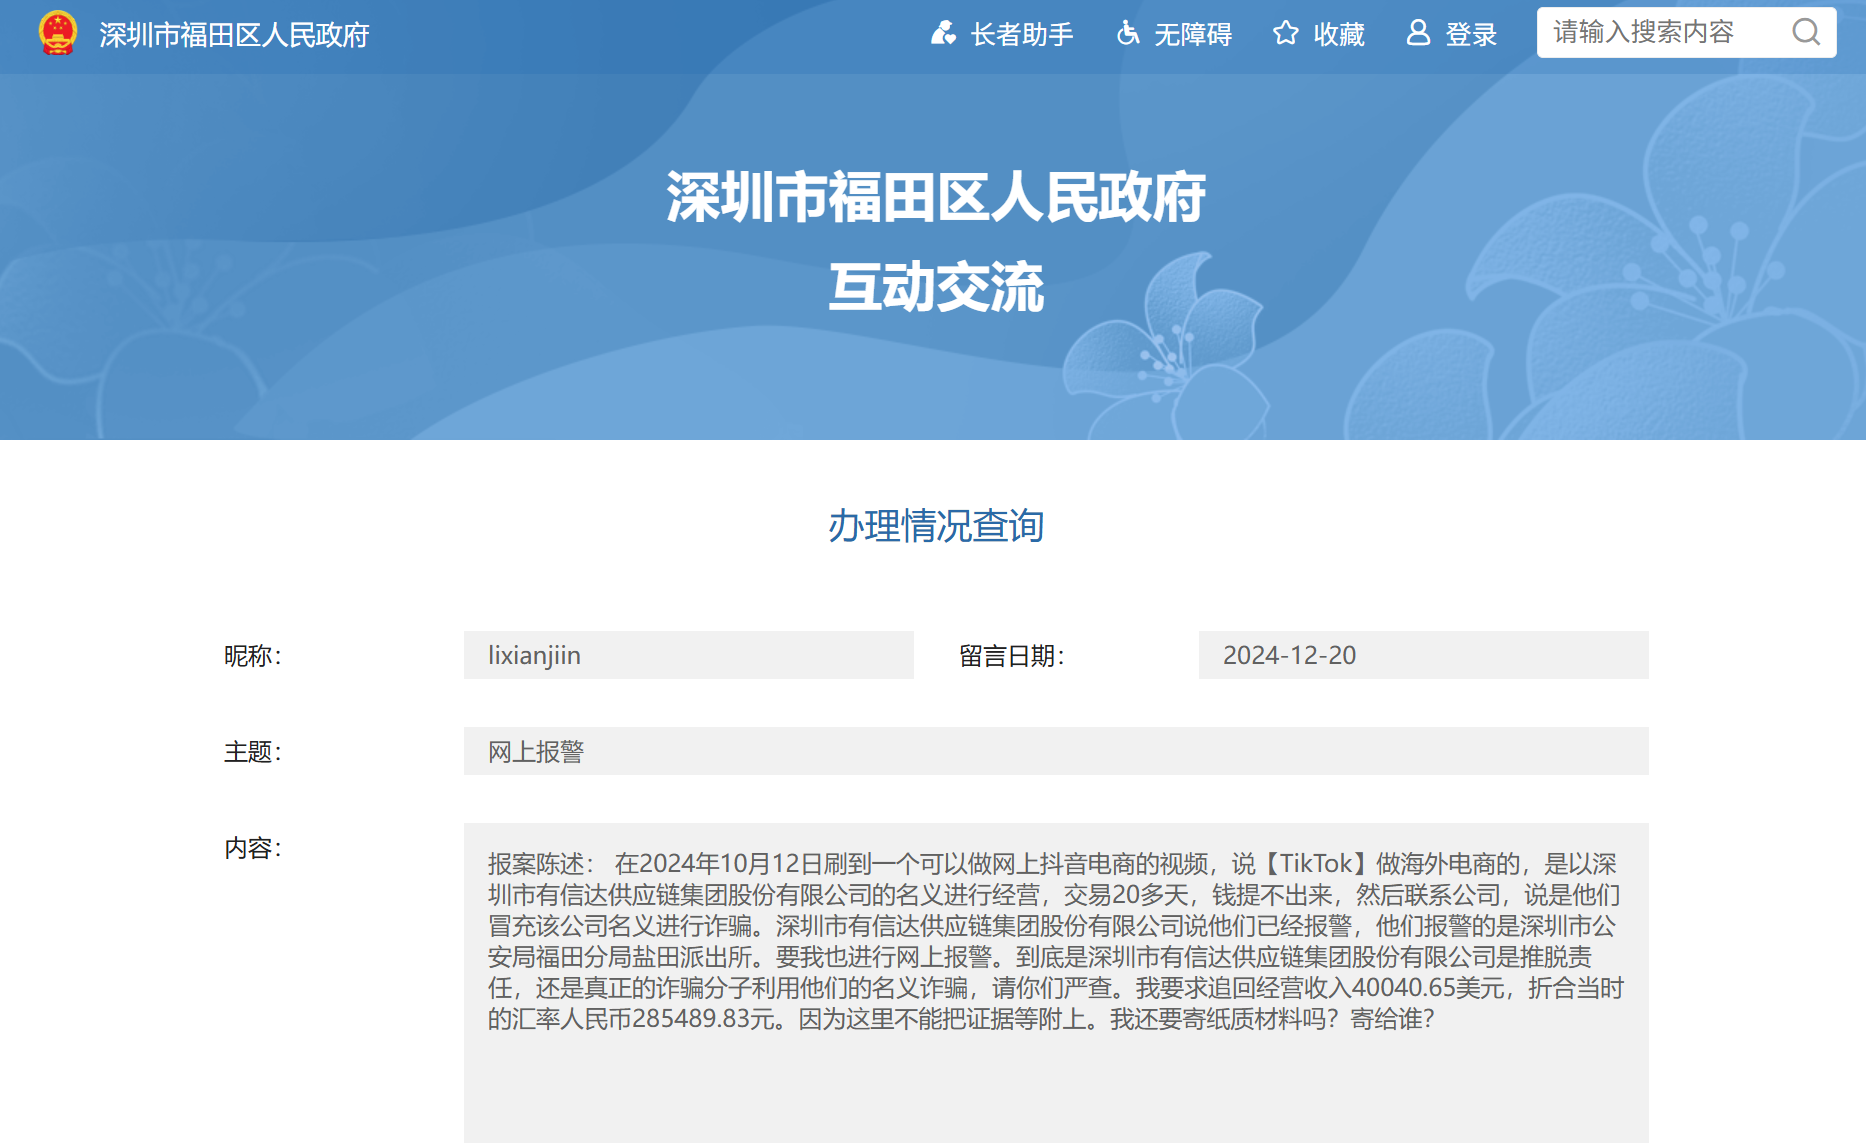Click the 留言日期 field showing 2024-12-20
Screen dimensions: 1866x1143
pyautogui.click(x=1423, y=655)
